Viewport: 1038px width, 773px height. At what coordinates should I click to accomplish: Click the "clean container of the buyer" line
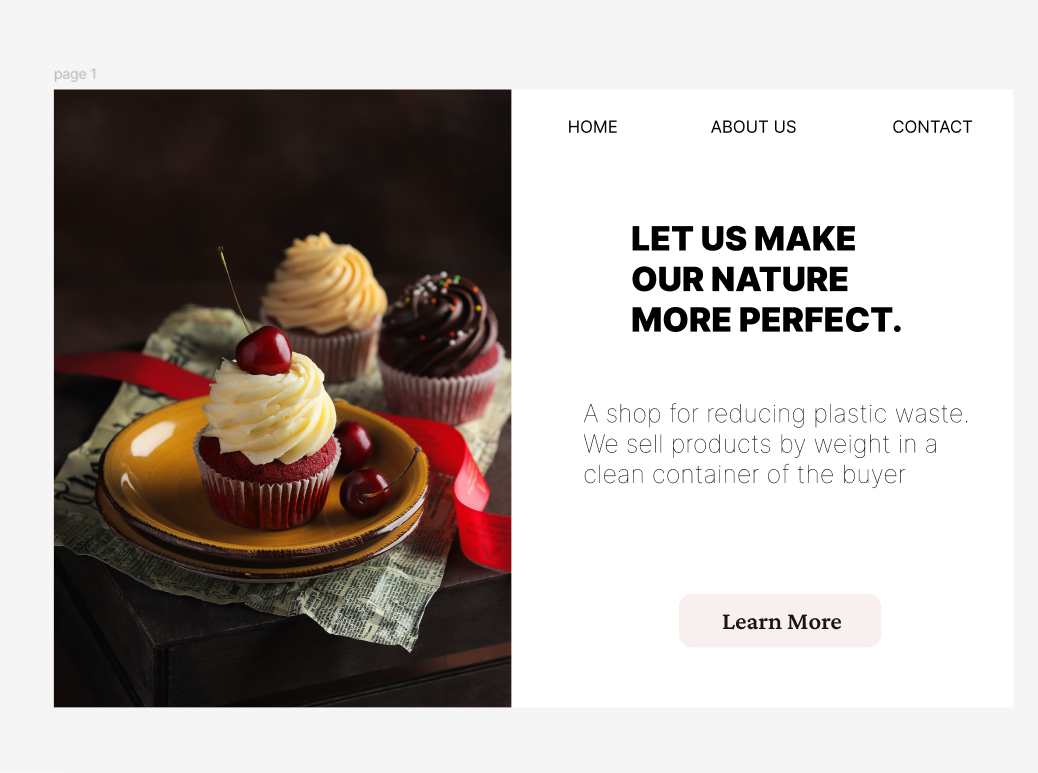click(x=744, y=474)
